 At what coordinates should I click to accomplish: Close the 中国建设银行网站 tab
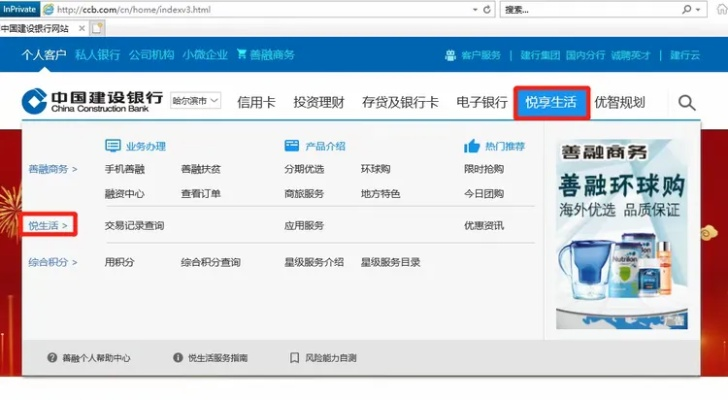[82, 28]
